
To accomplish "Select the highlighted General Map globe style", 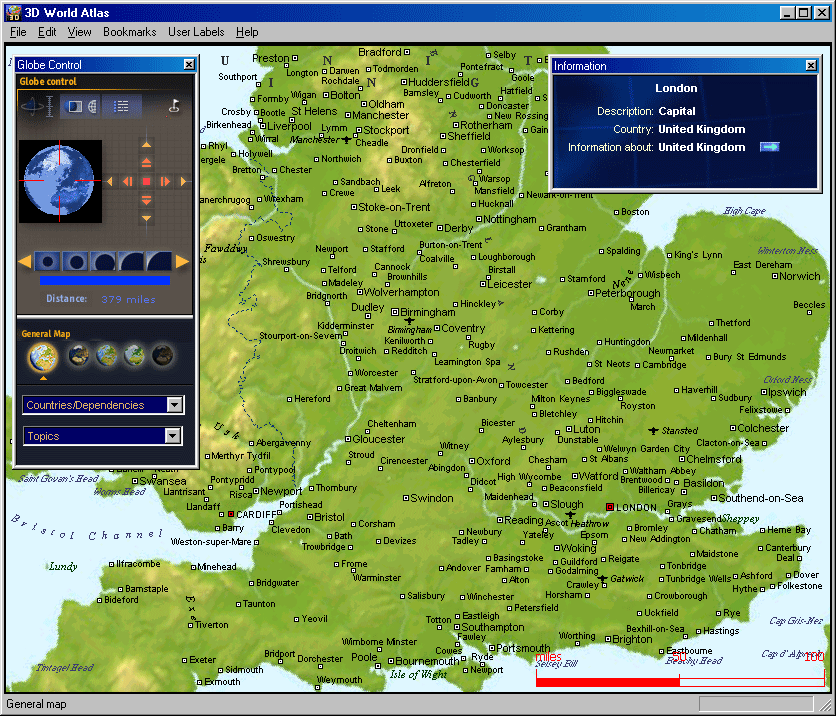I will 43,357.
